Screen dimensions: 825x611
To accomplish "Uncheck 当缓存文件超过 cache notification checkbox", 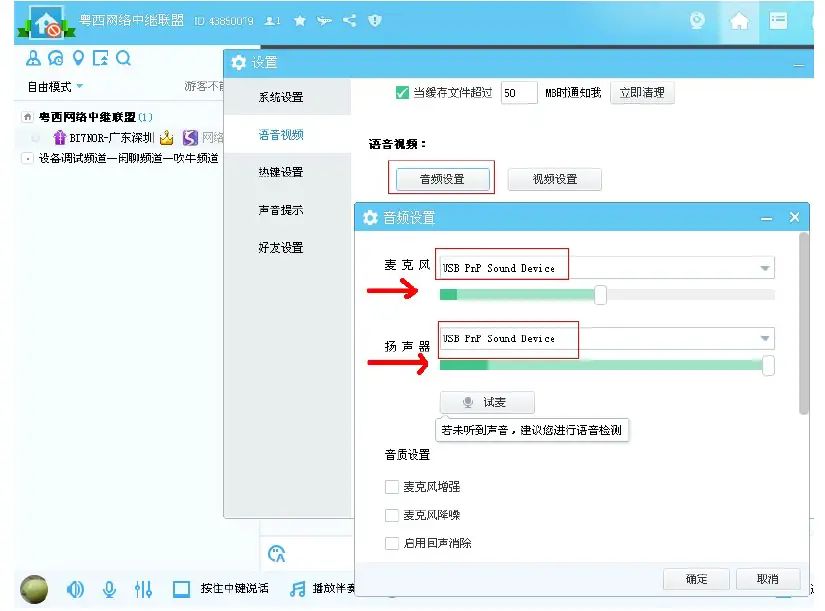I will 402,93.
